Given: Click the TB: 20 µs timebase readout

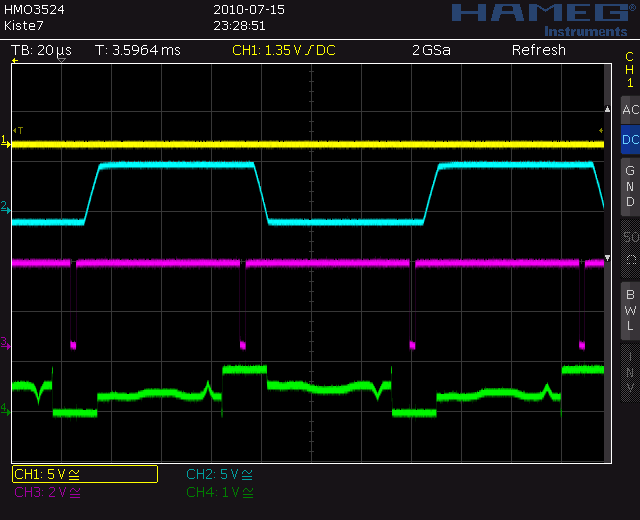Looking at the screenshot, I should click(x=41, y=50).
